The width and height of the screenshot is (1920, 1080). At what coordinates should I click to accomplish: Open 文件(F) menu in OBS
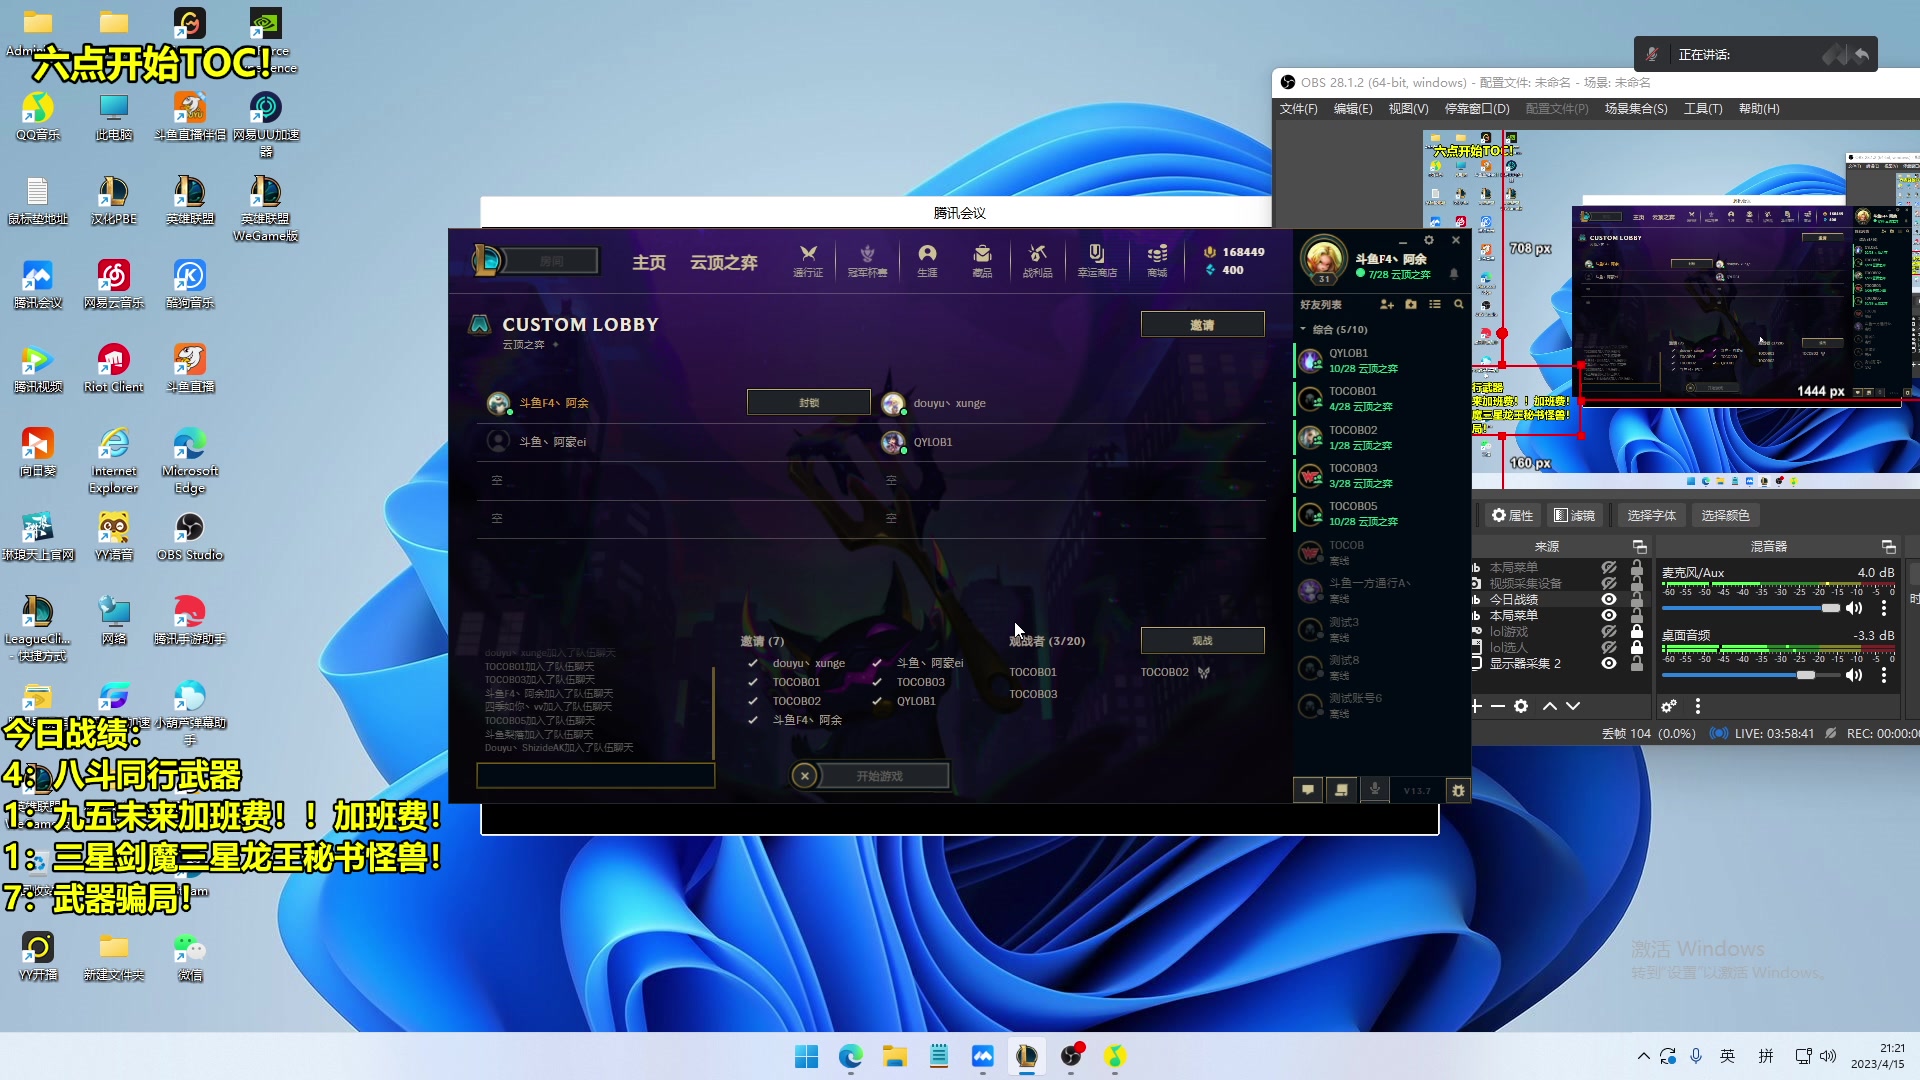[x=1298, y=109]
